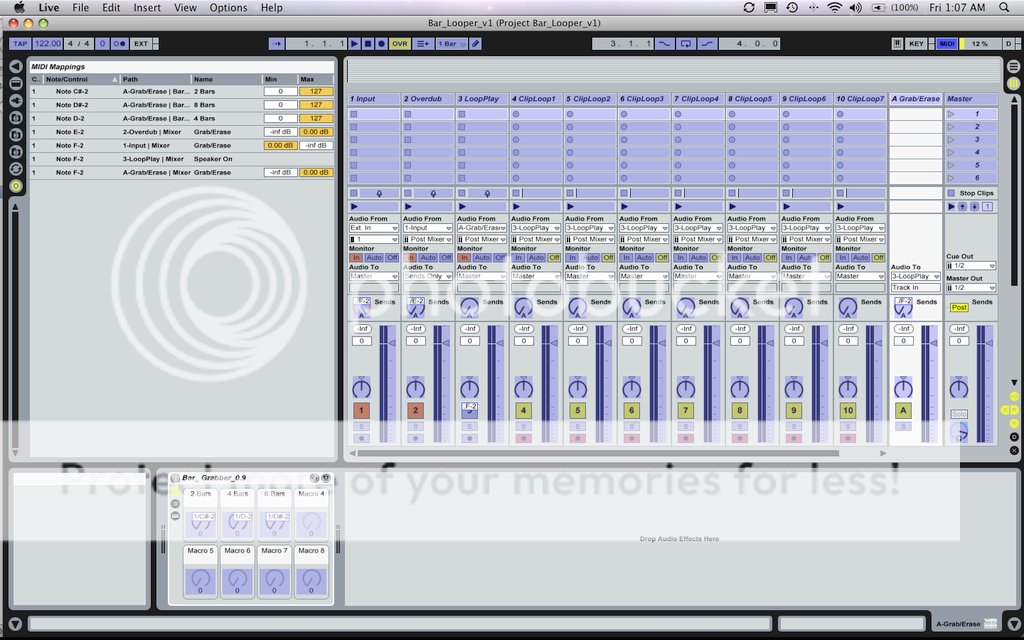Click the 4 ClipLoop1 track launch button
1024x640 pixels.
pyautogui.click(x=516, y=206)
